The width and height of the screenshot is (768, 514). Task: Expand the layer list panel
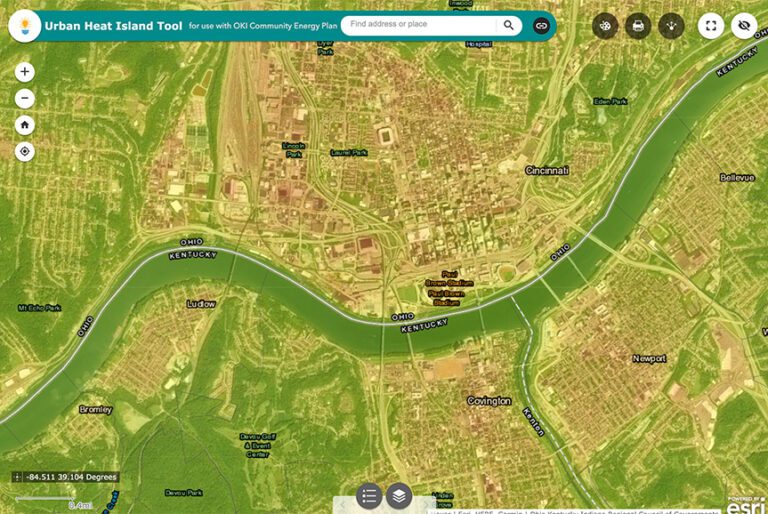pyautogui.click(x=399, y=495)
